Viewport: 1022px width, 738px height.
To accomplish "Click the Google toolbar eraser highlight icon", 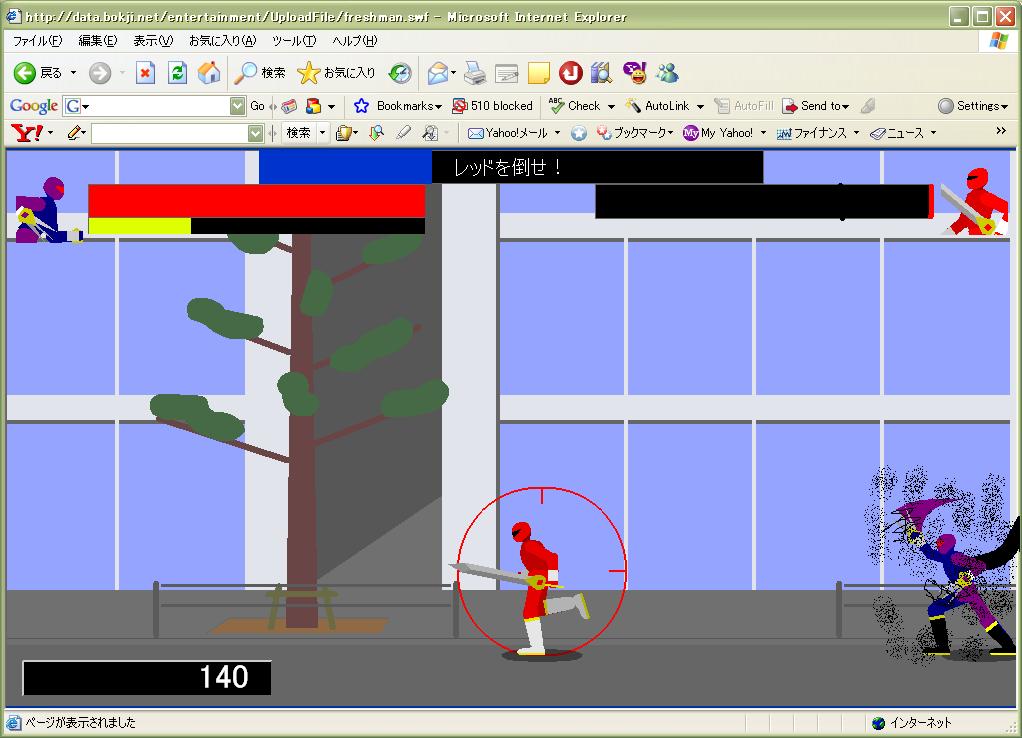I will (868, 106).
